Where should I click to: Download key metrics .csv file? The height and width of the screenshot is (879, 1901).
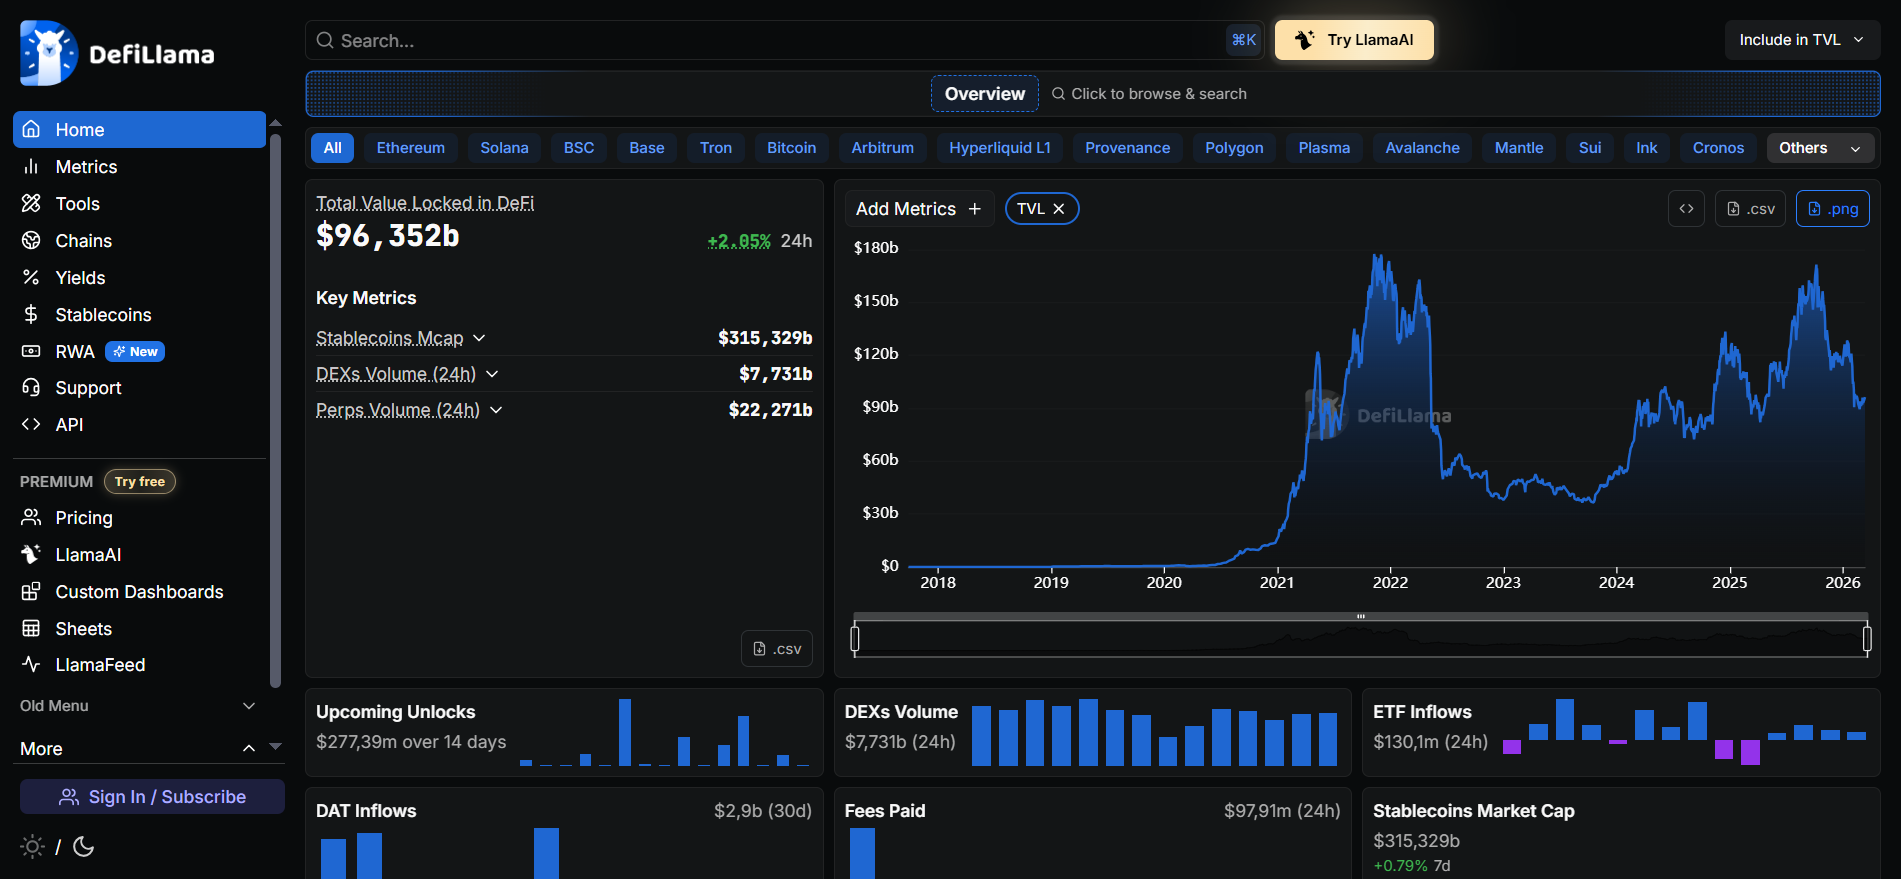coord(777,649)
